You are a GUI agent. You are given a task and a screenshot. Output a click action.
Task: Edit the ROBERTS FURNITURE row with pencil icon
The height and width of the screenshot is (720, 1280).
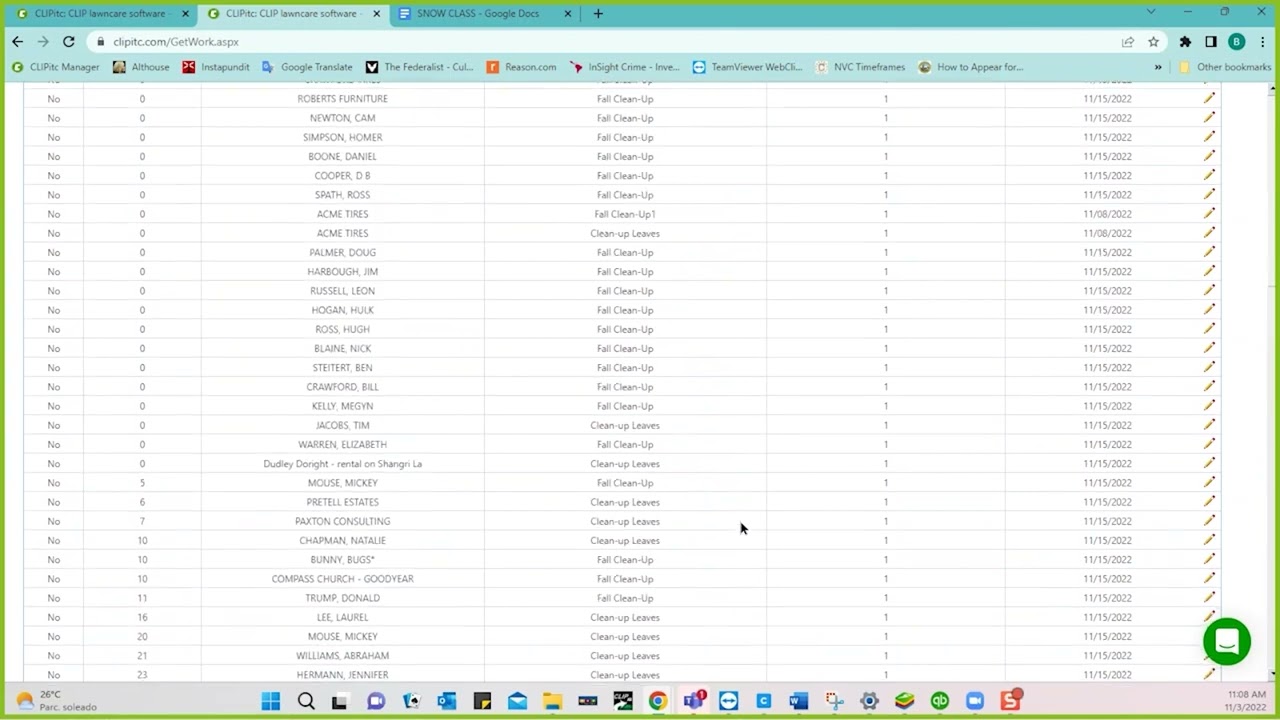tap(1209, 98)
